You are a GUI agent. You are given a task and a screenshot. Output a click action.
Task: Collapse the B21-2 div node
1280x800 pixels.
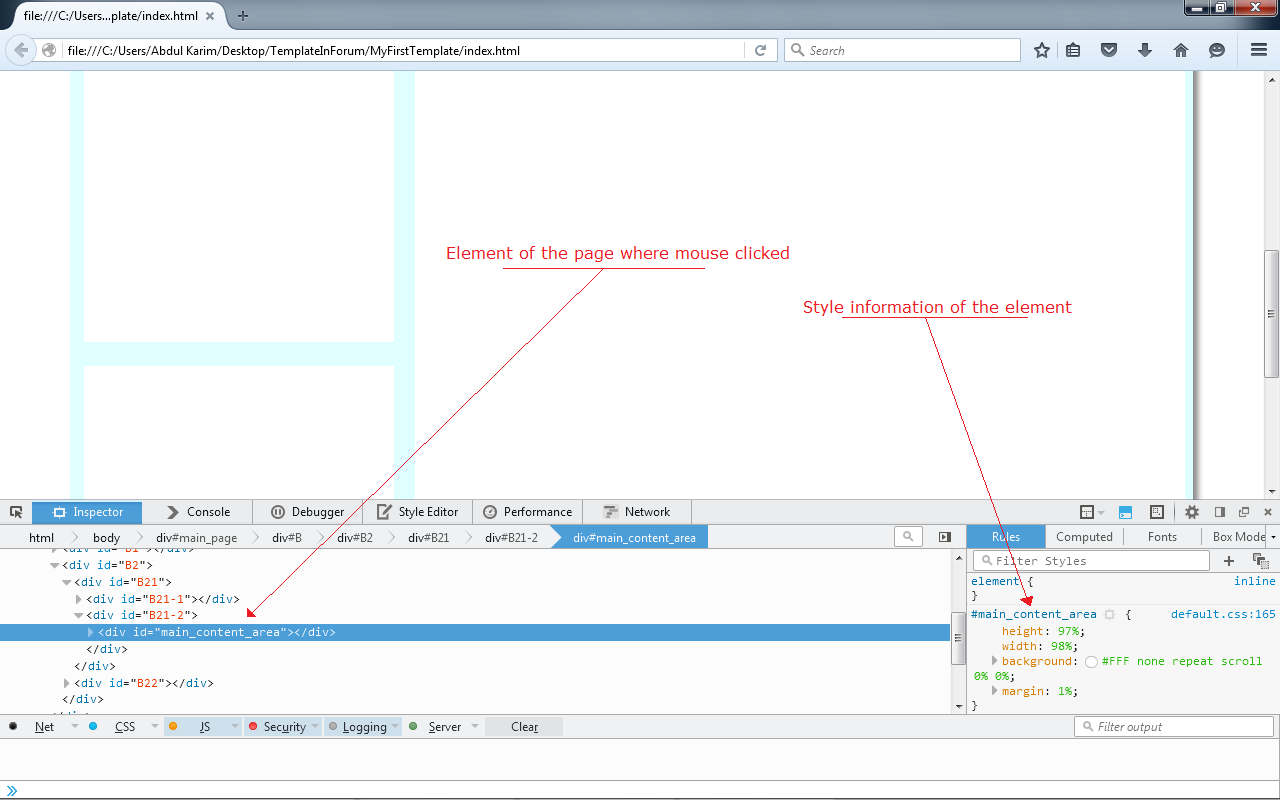pyautogui.click(x=79, y=615)
